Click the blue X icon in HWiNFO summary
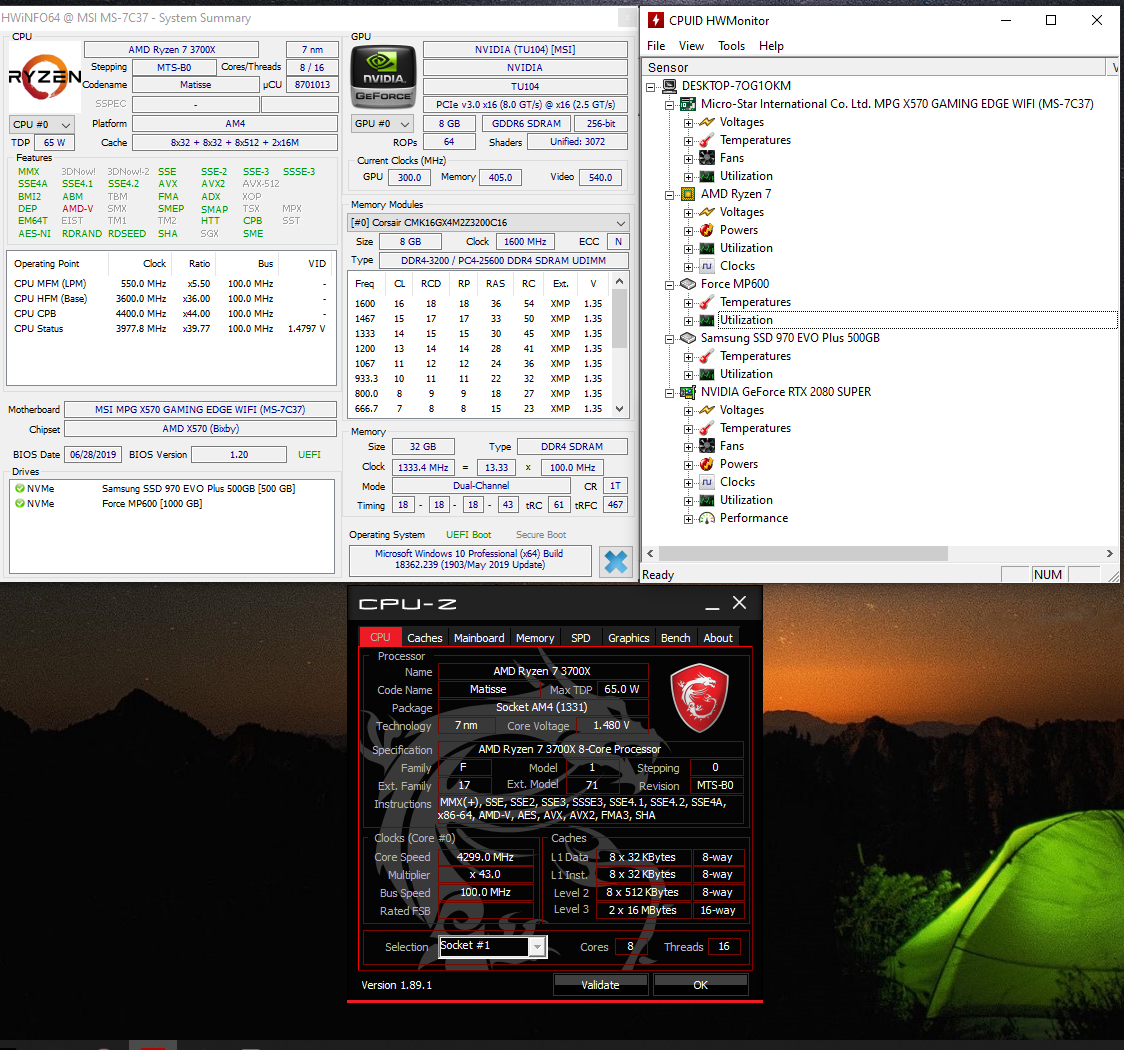1124x1050 pixels. click(616, 561)
